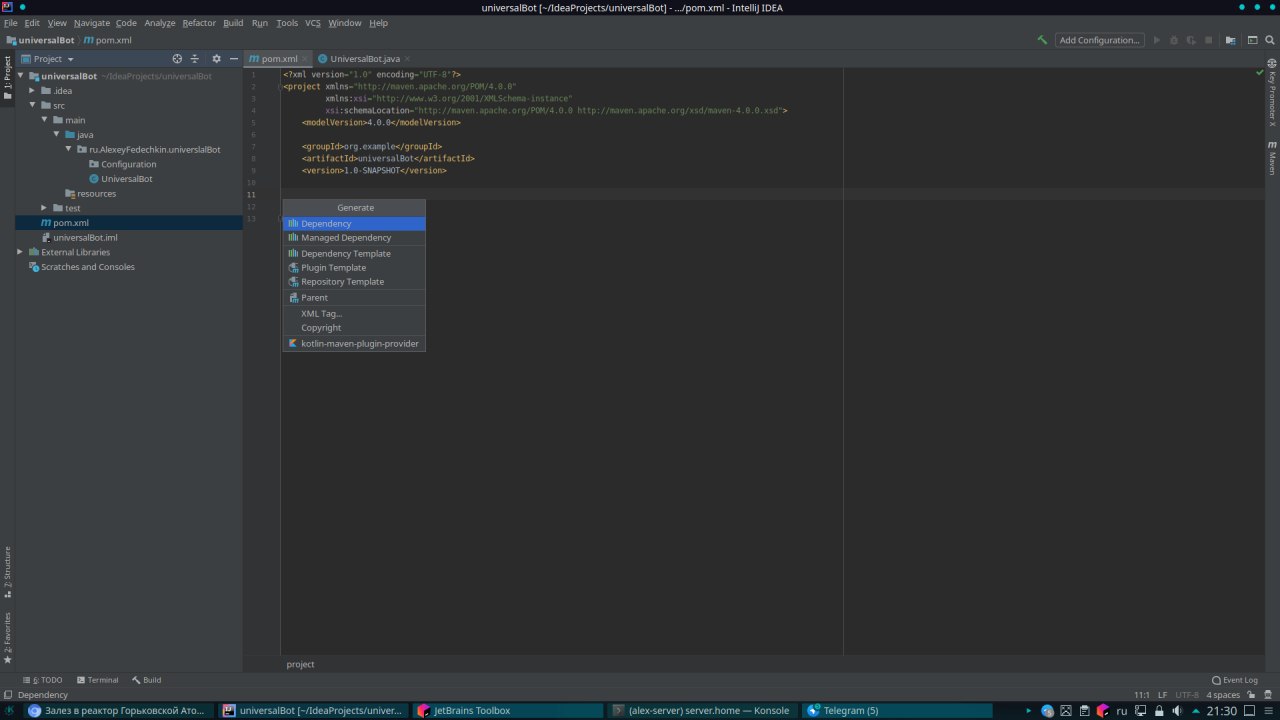Image resolution: width=1280 pixels, height=720 pixels.
Task: Collapse universalBot root project node
Action: [20, 76]
